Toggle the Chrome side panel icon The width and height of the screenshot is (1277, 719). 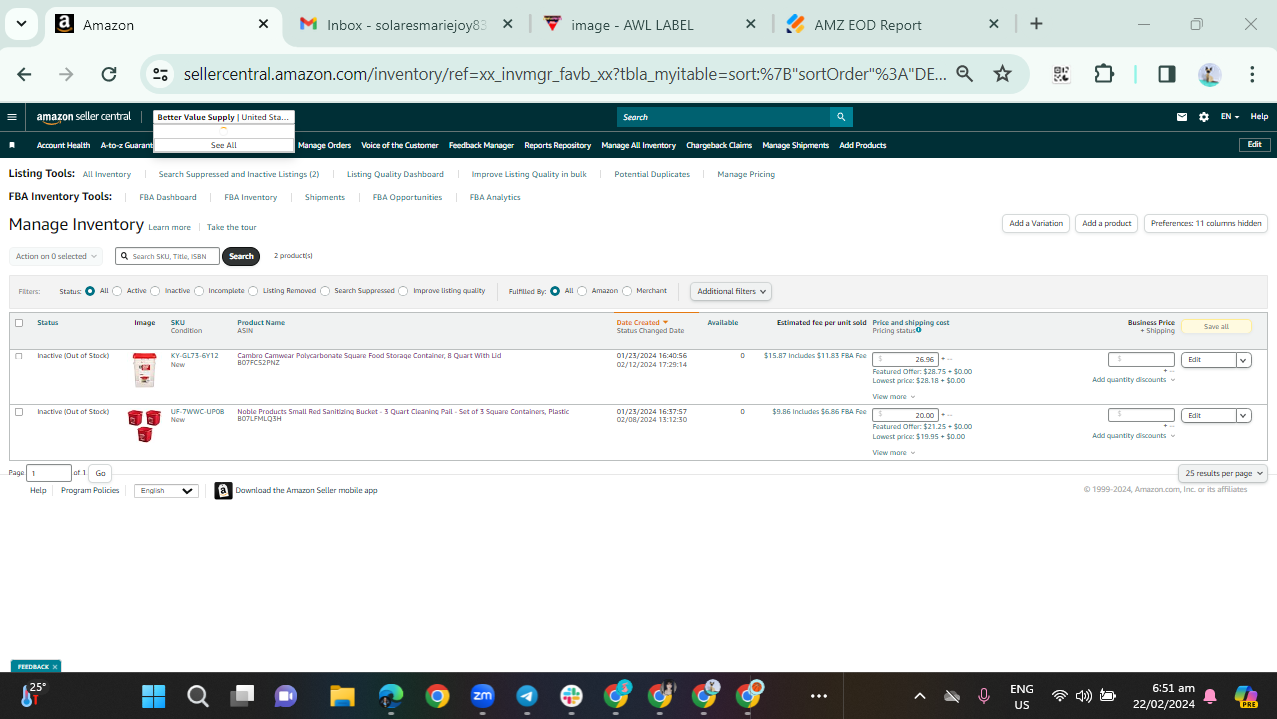[x=1167, y=74]
